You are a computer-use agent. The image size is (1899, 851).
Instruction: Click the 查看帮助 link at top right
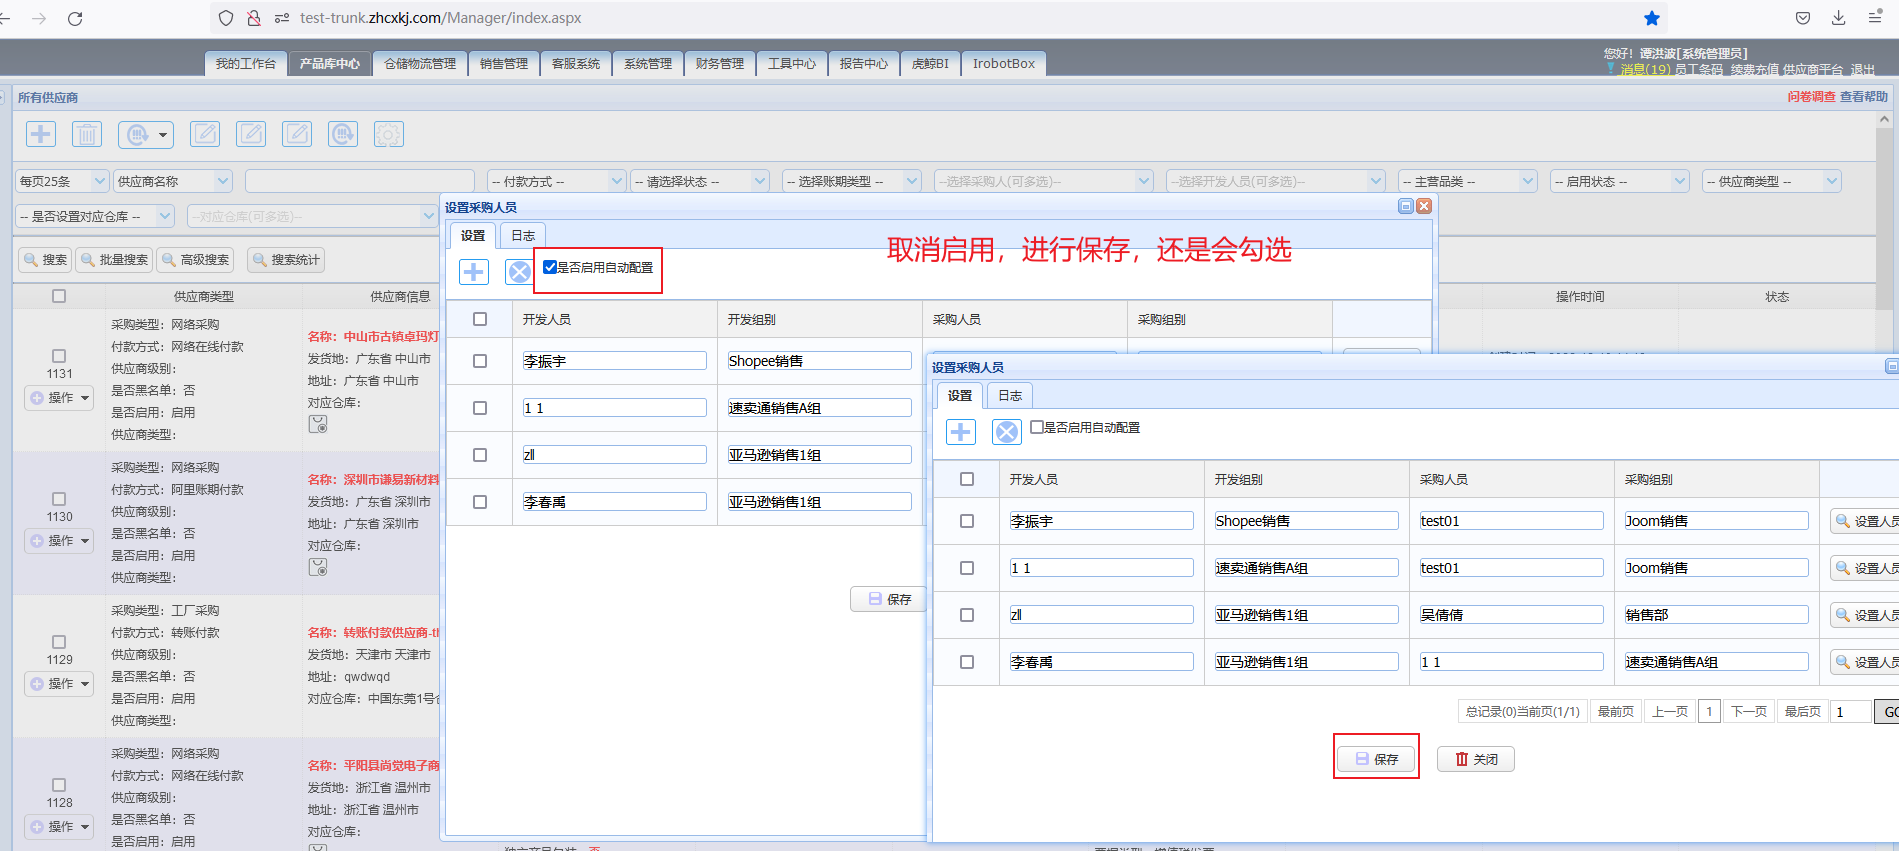[x=1864, y=97]
